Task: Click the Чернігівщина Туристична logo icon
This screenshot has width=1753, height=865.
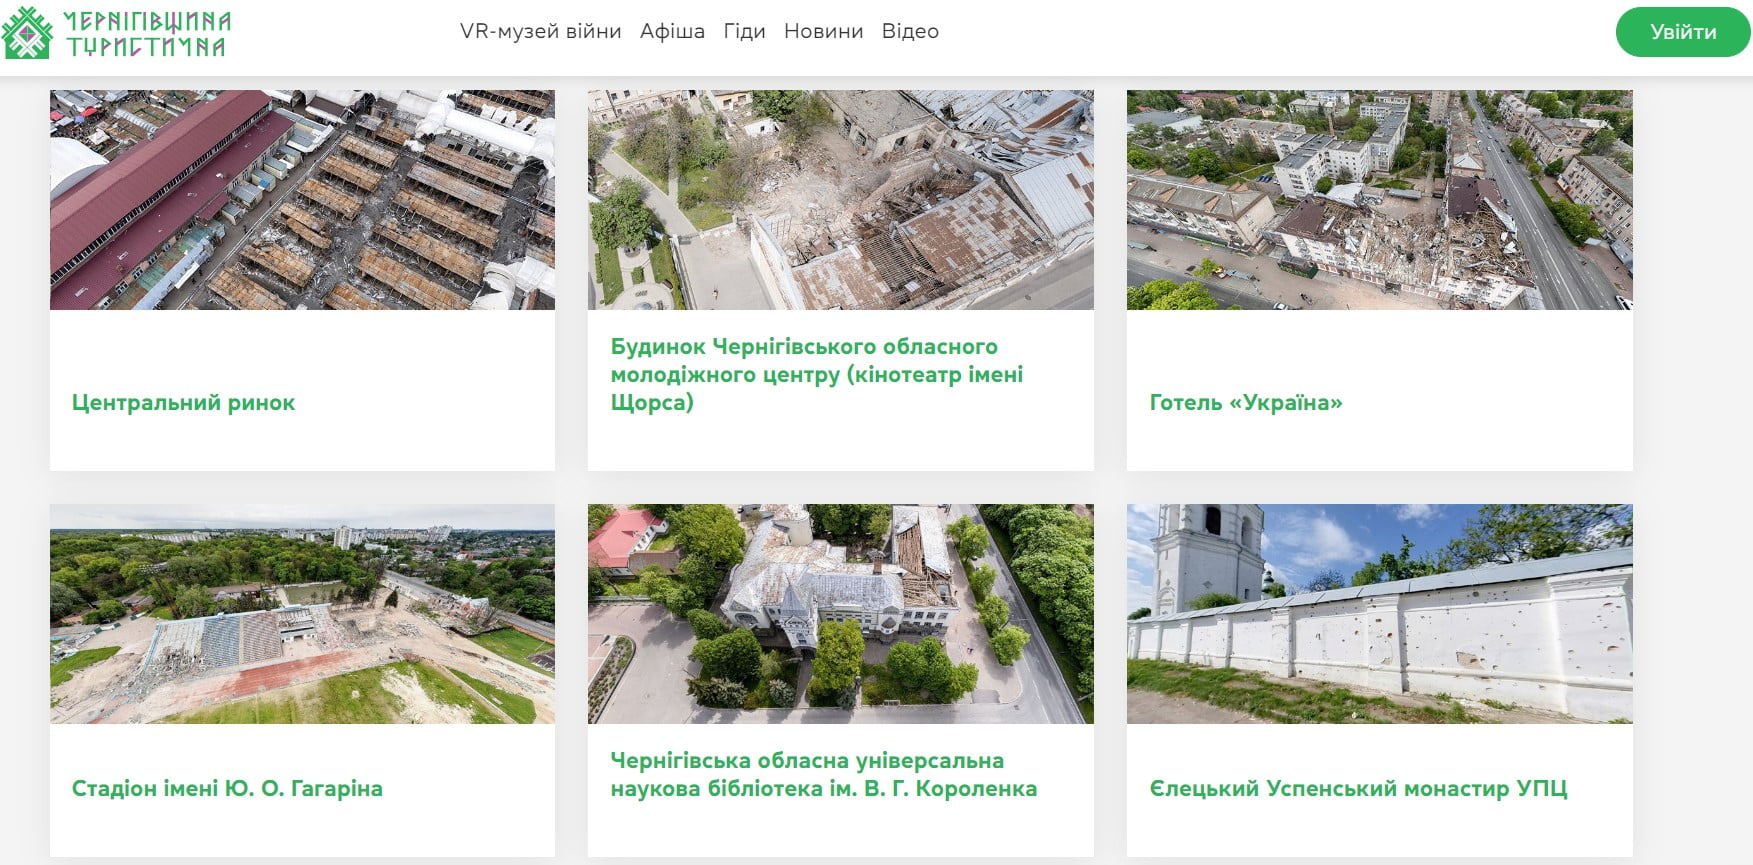Action: (x=27, y=33)
